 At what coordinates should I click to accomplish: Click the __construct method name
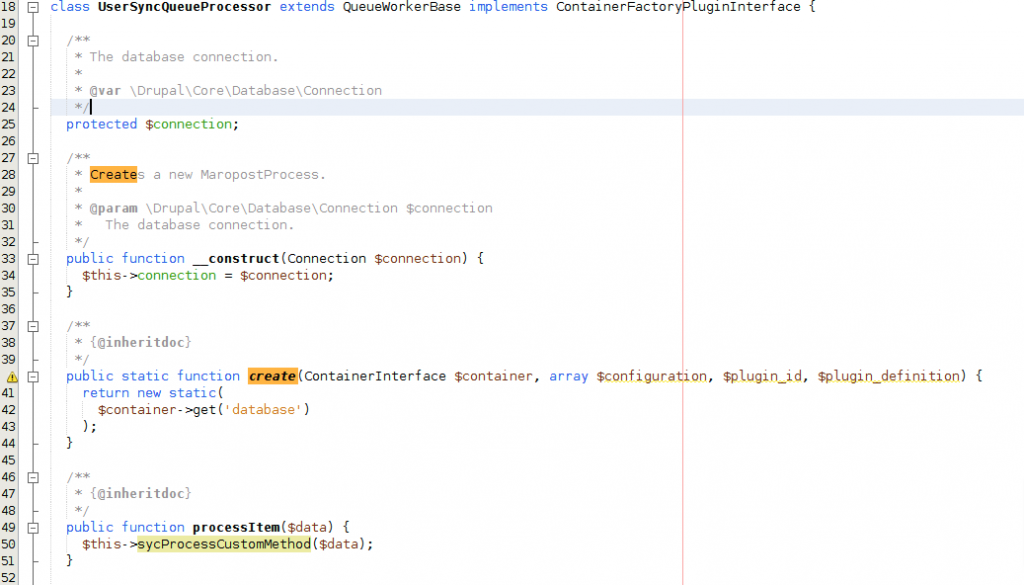pos(236,259)
